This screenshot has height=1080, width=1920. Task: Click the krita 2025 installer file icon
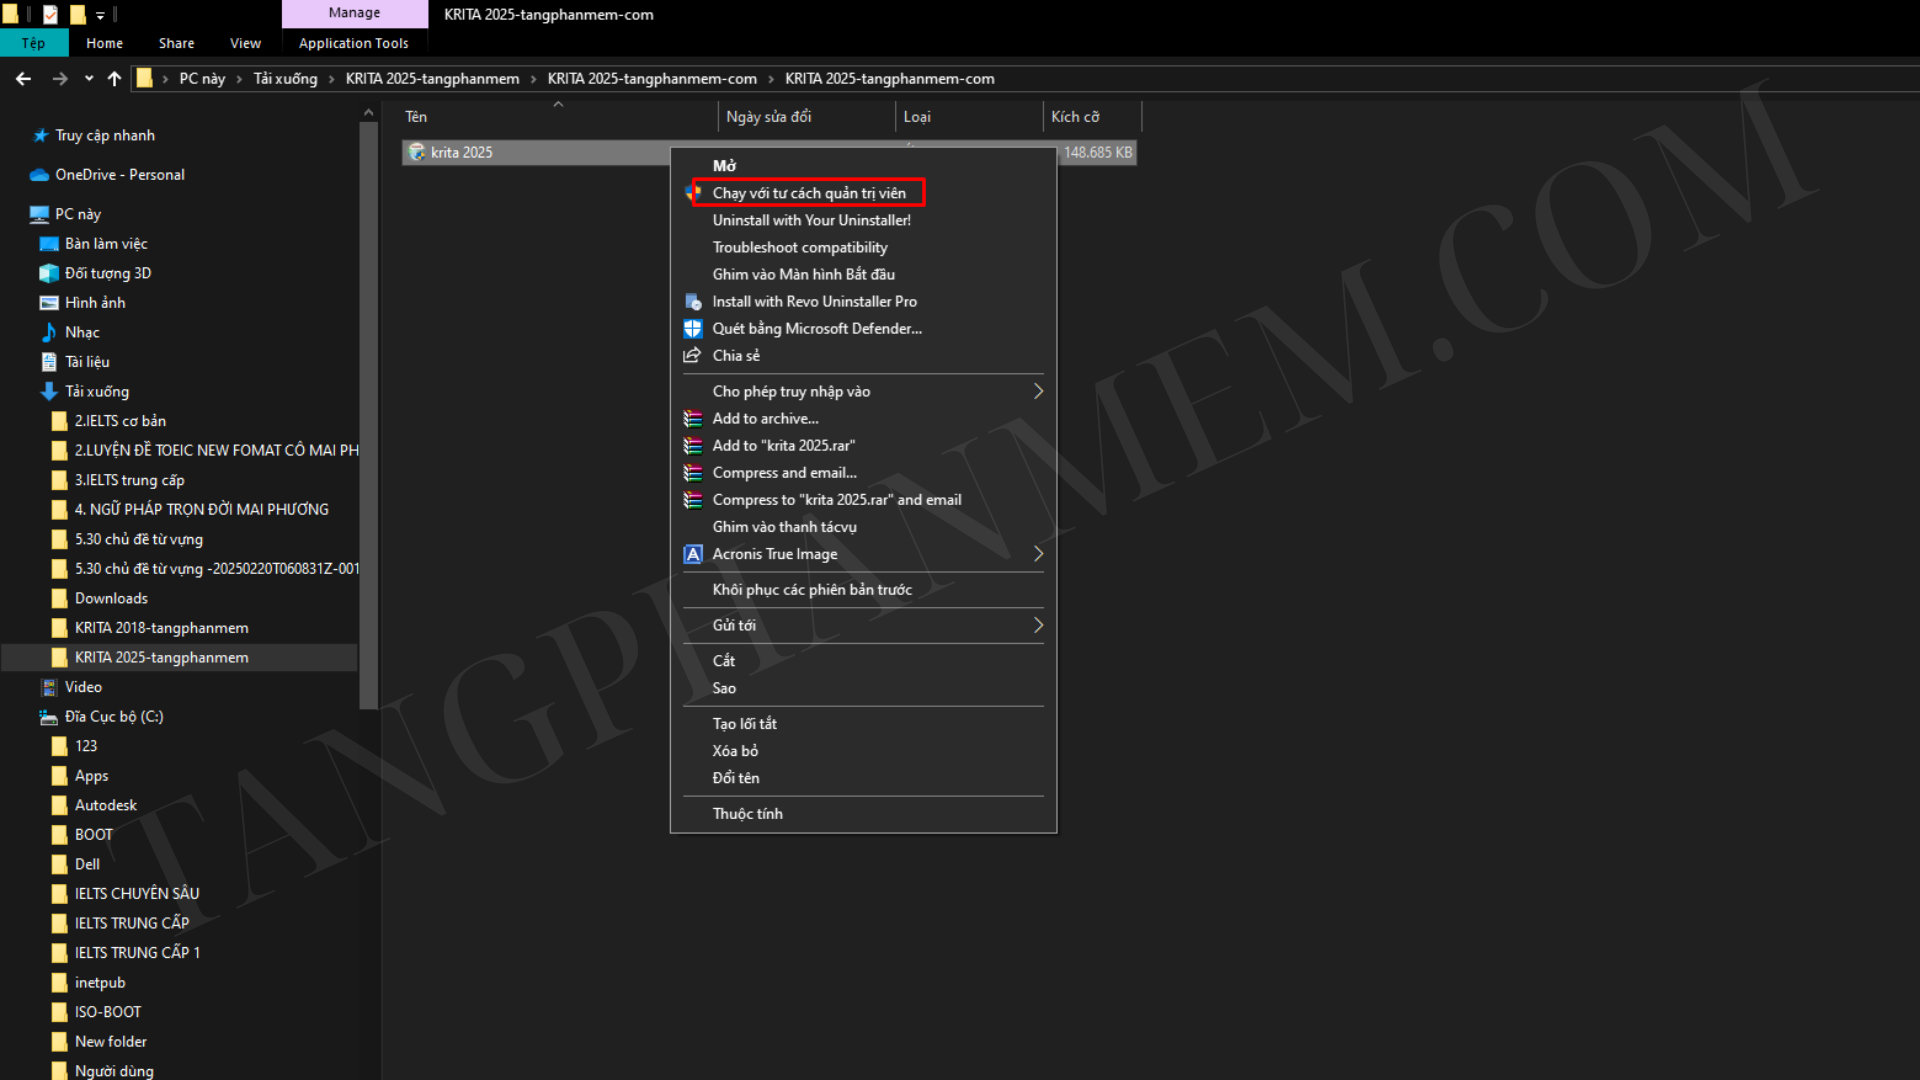417,152
